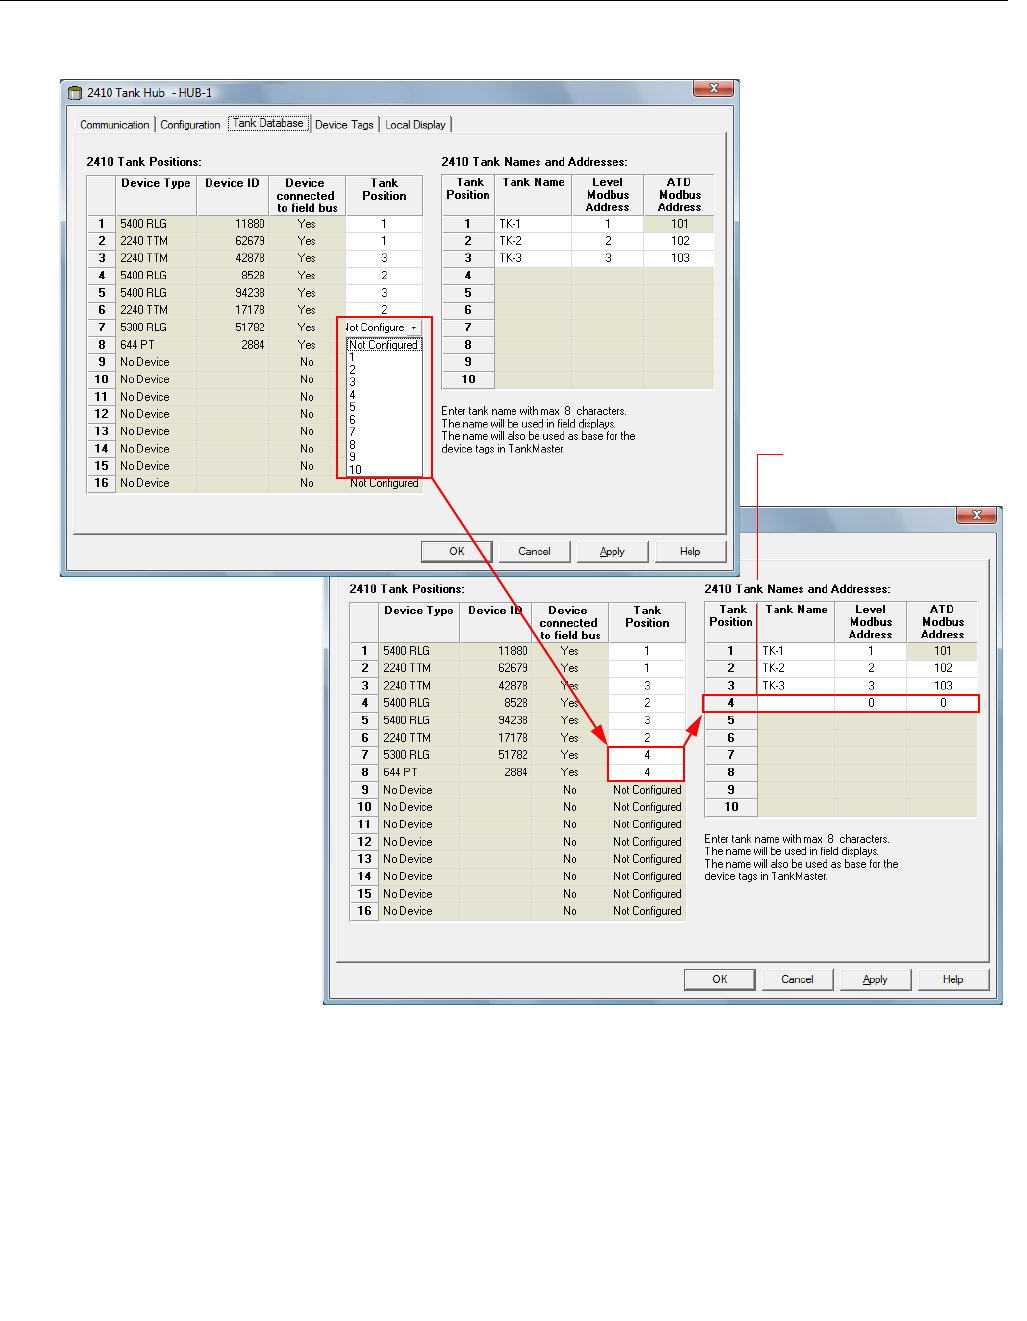Viewport: 1027px width, 1321px height.
Task: Click Device ID 62679 in upper window
Action: [x=233, y=241]
